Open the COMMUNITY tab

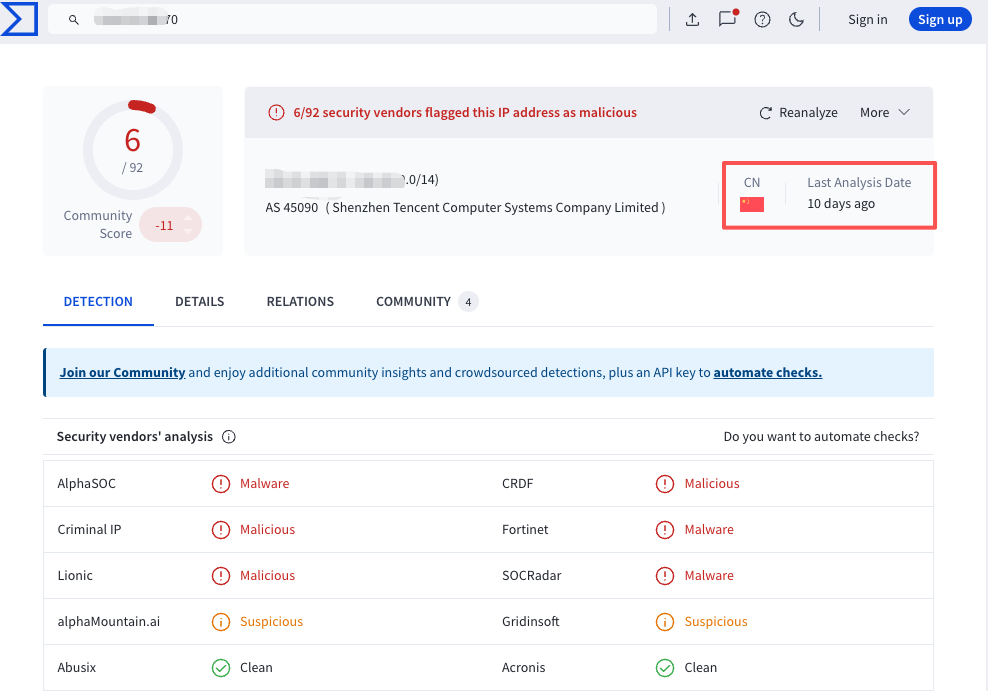click(x=413, y=301)
